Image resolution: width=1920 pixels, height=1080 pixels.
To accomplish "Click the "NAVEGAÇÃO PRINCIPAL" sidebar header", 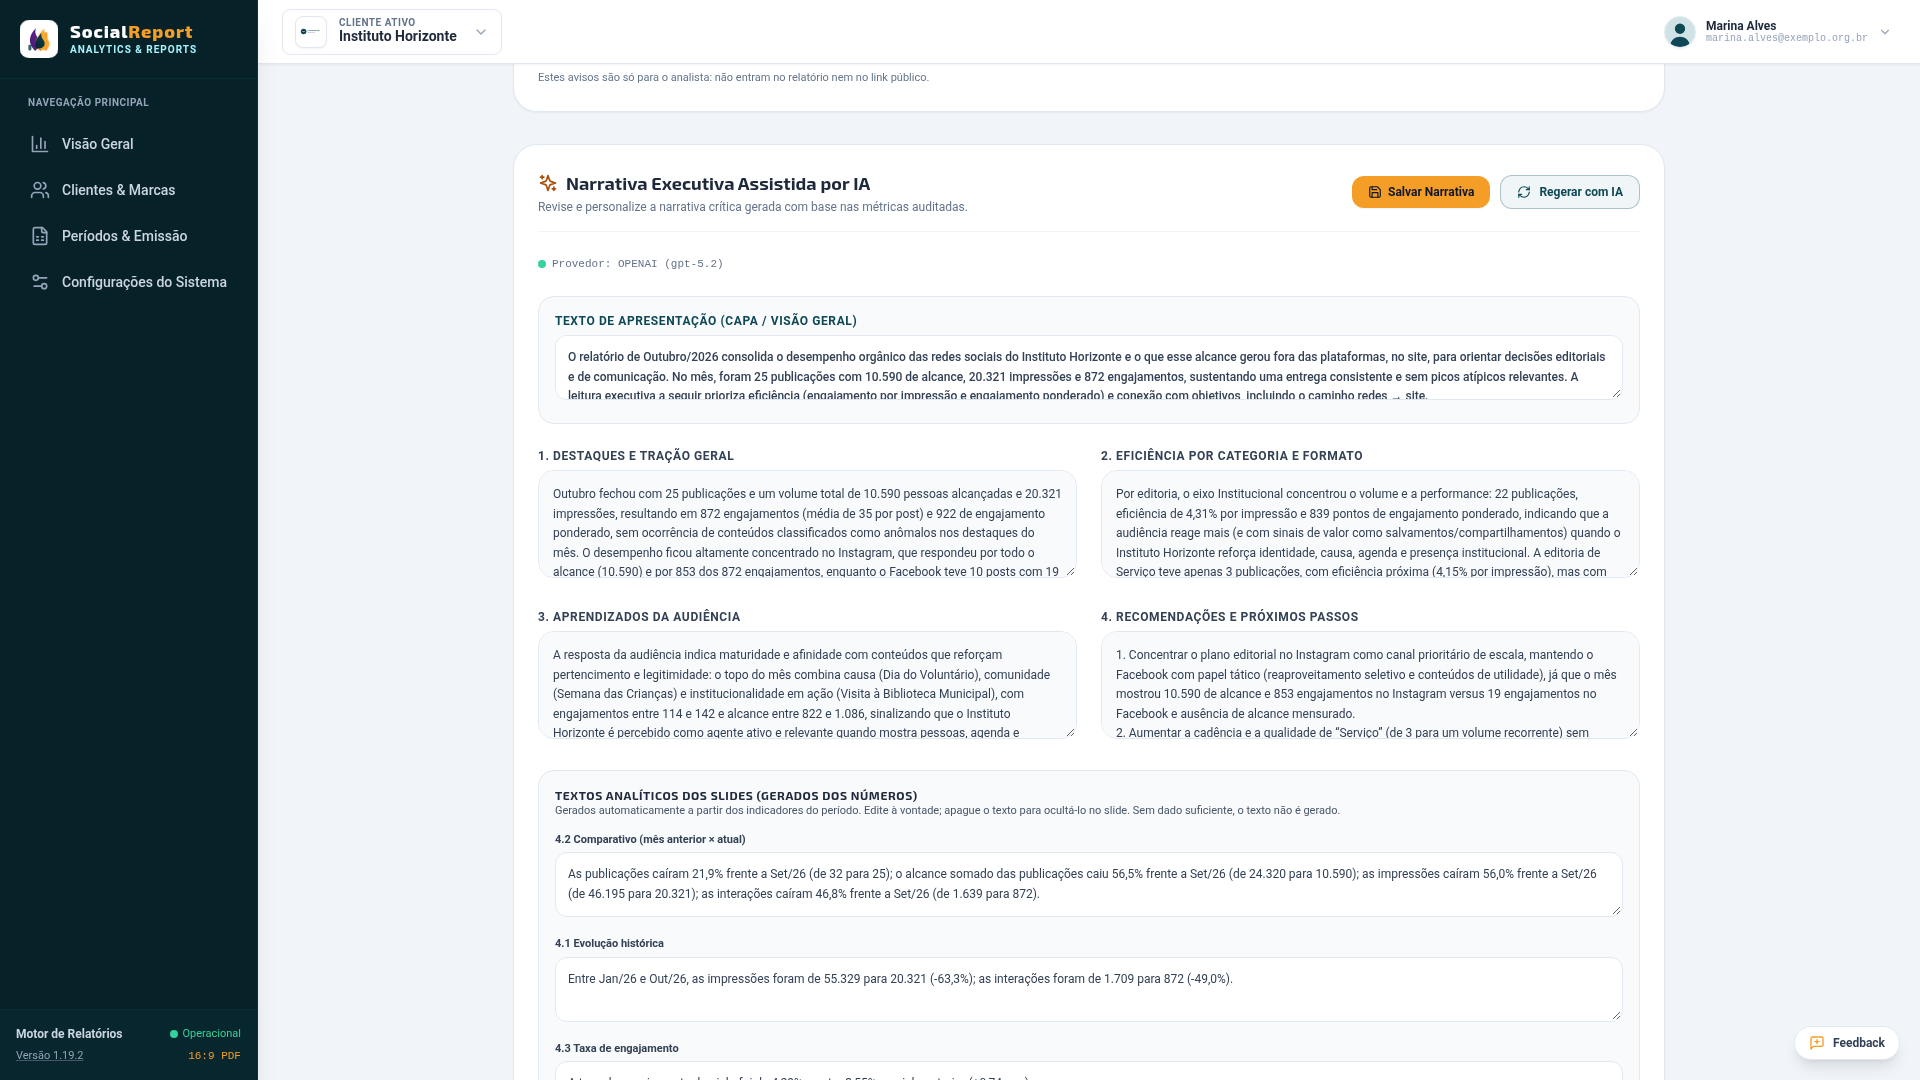I will [x=88, y=103].
